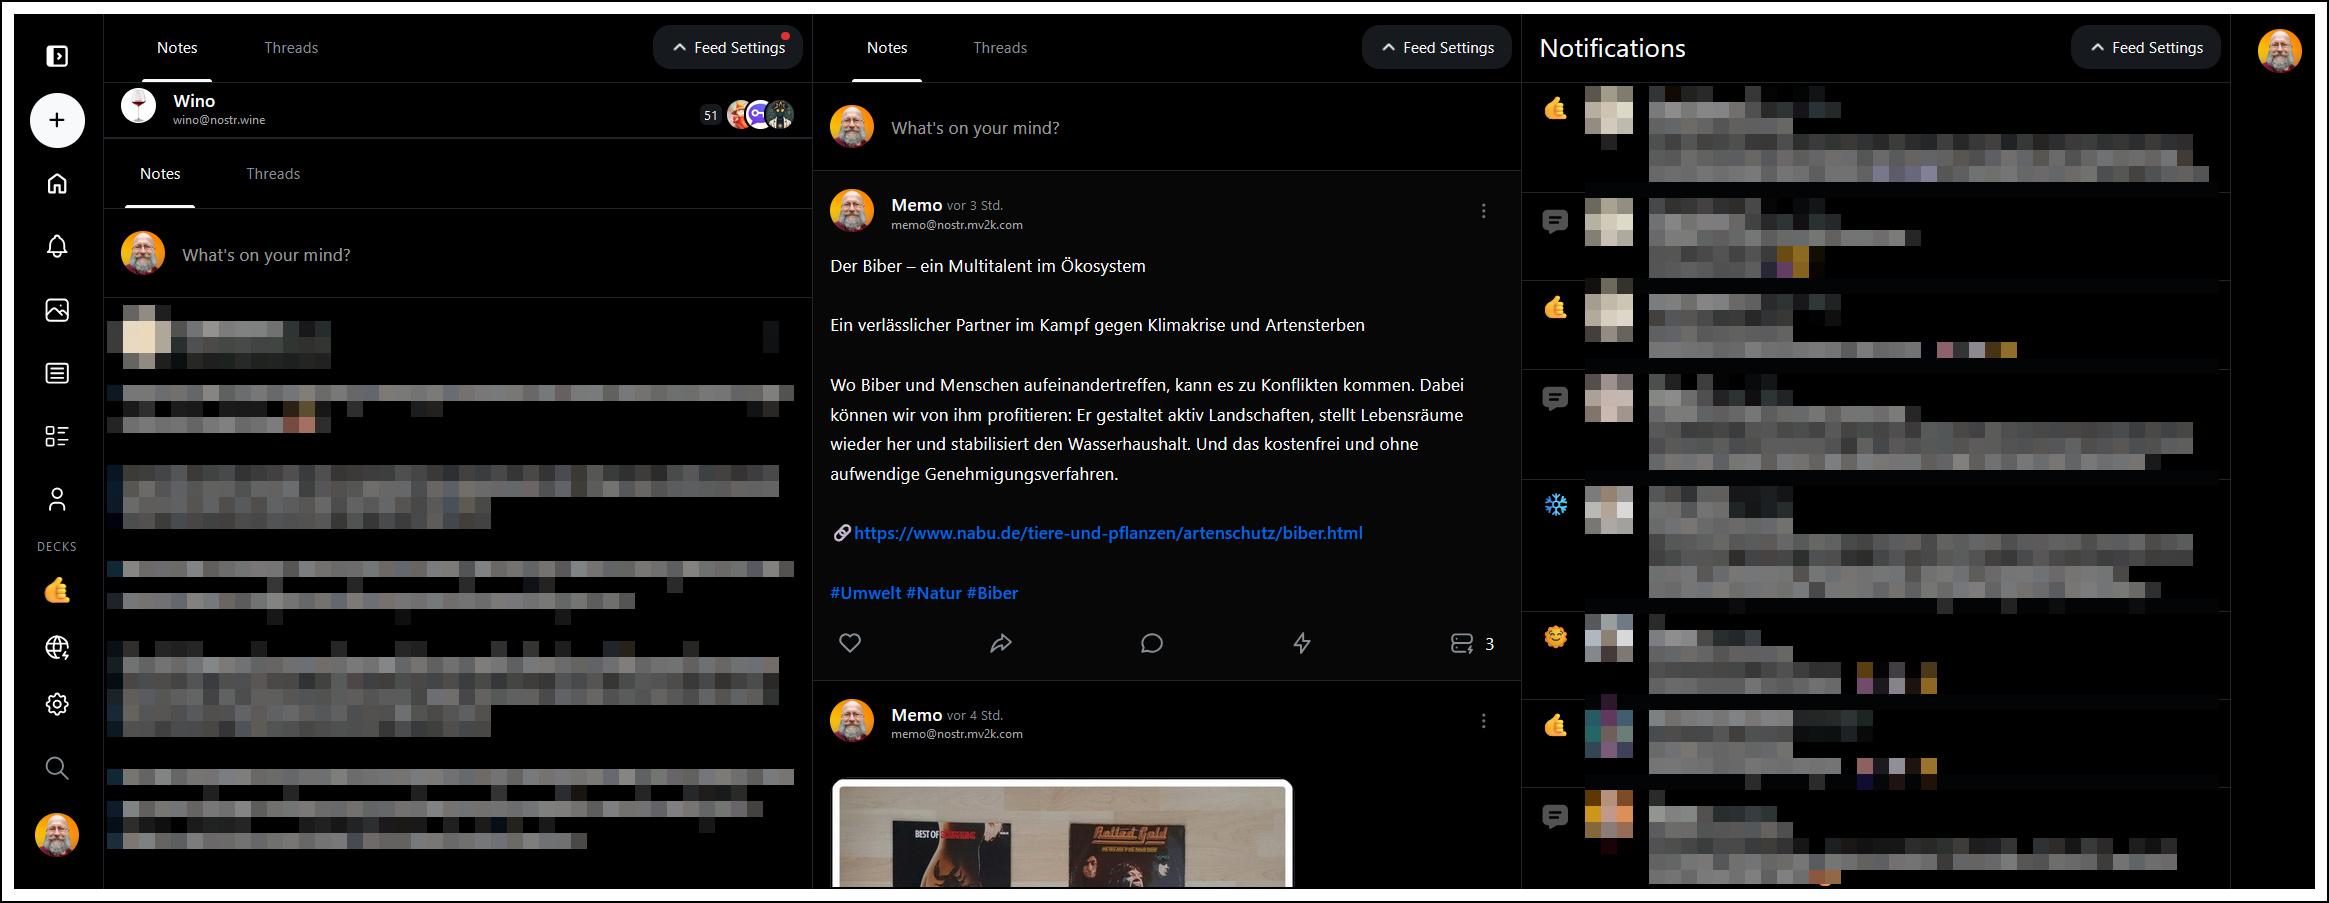Open the settings gear icon
Image resolution: width=2329 pixels, height=903 pixels.
[x=57, y=704]
